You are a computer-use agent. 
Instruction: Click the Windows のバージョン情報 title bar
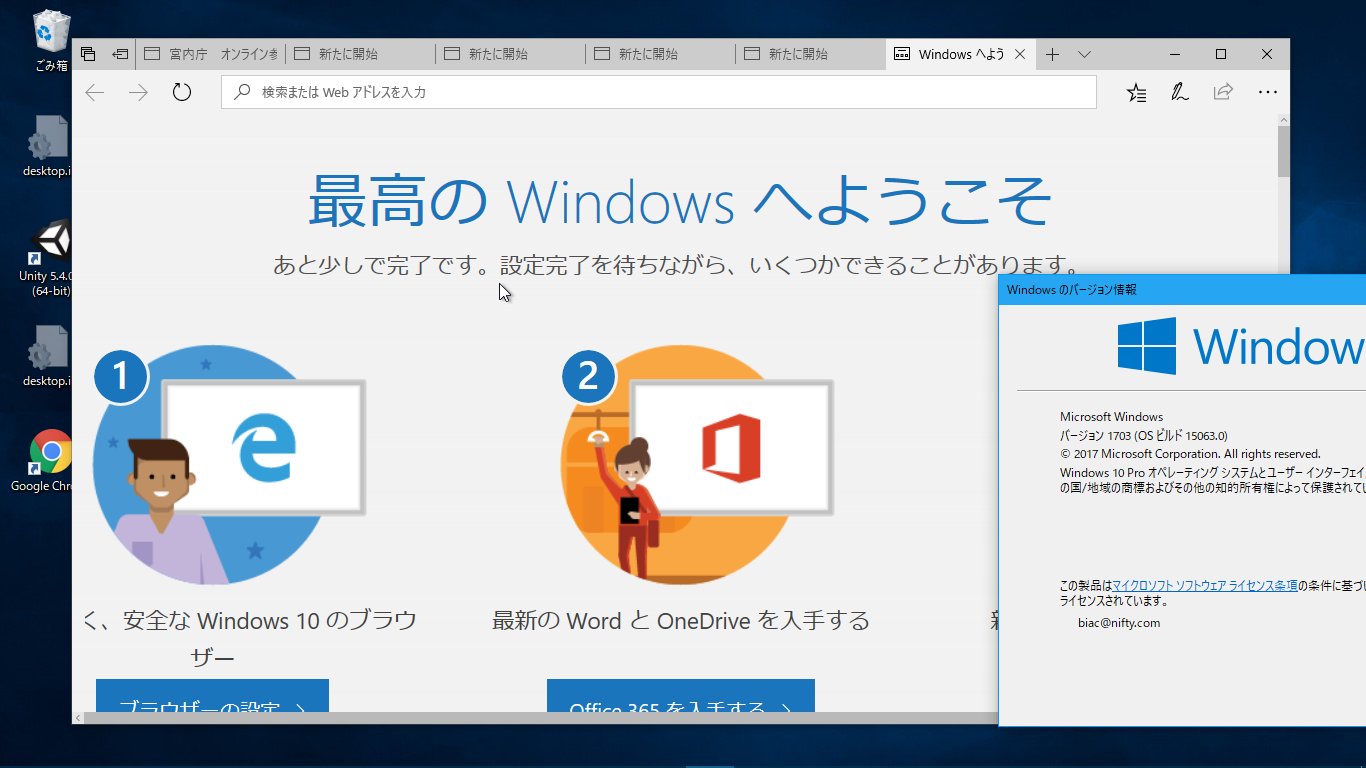pos(1182,290)
